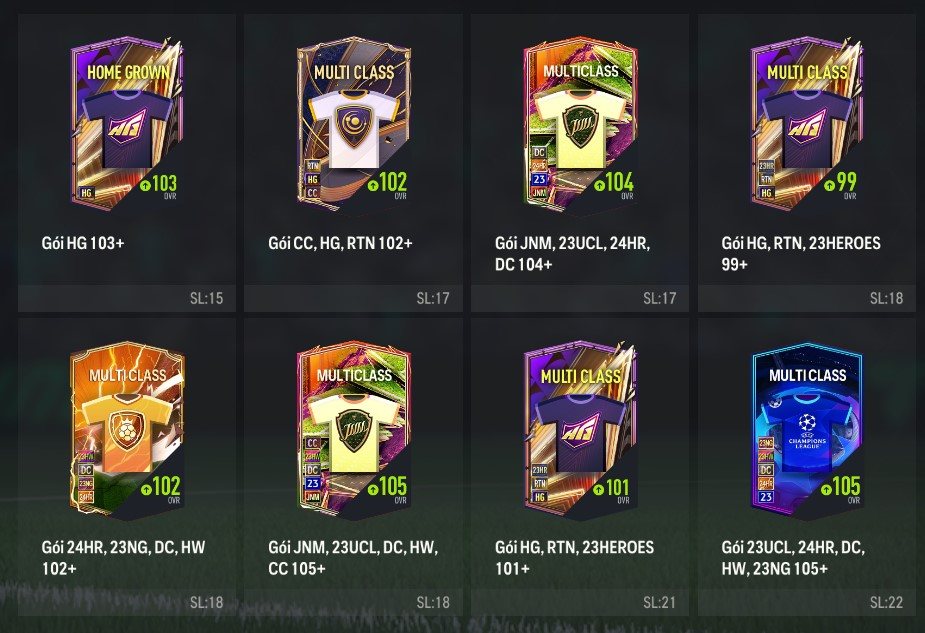925x633 pixels.
Task: Select the orange lightning 102 OVR pack
Action: click(127, 429)
